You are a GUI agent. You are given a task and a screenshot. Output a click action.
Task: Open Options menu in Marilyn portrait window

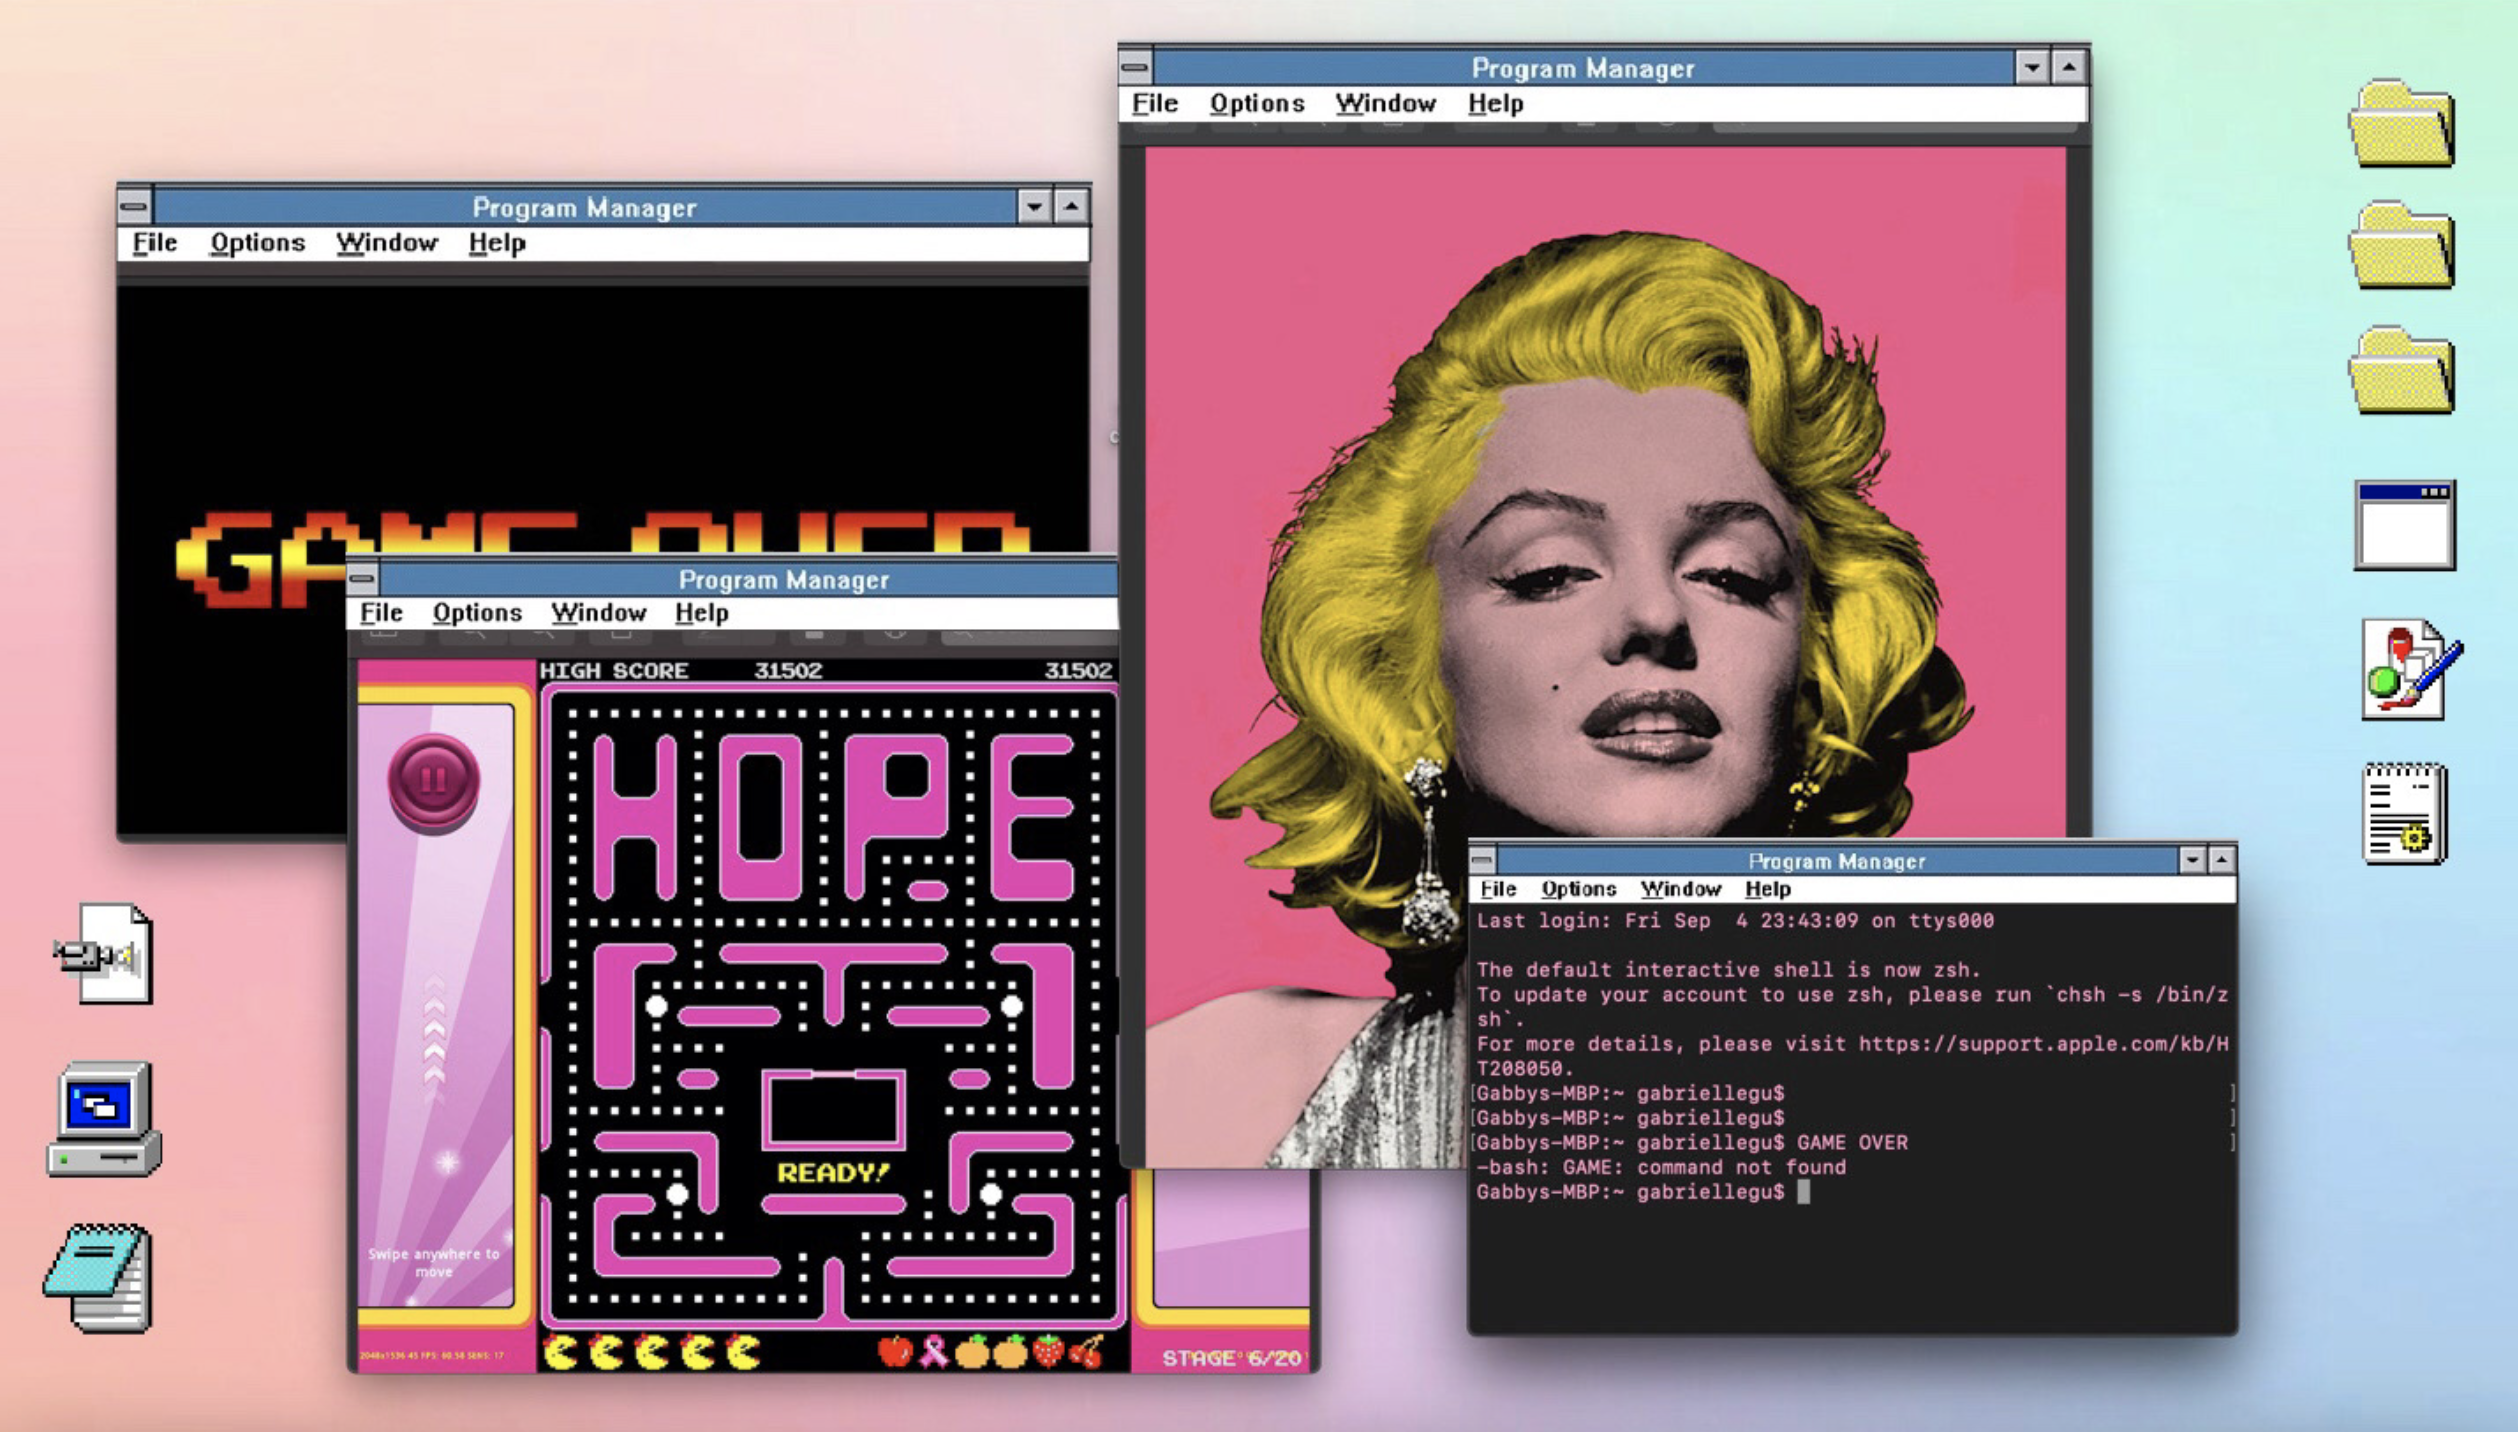[1256, 103]
